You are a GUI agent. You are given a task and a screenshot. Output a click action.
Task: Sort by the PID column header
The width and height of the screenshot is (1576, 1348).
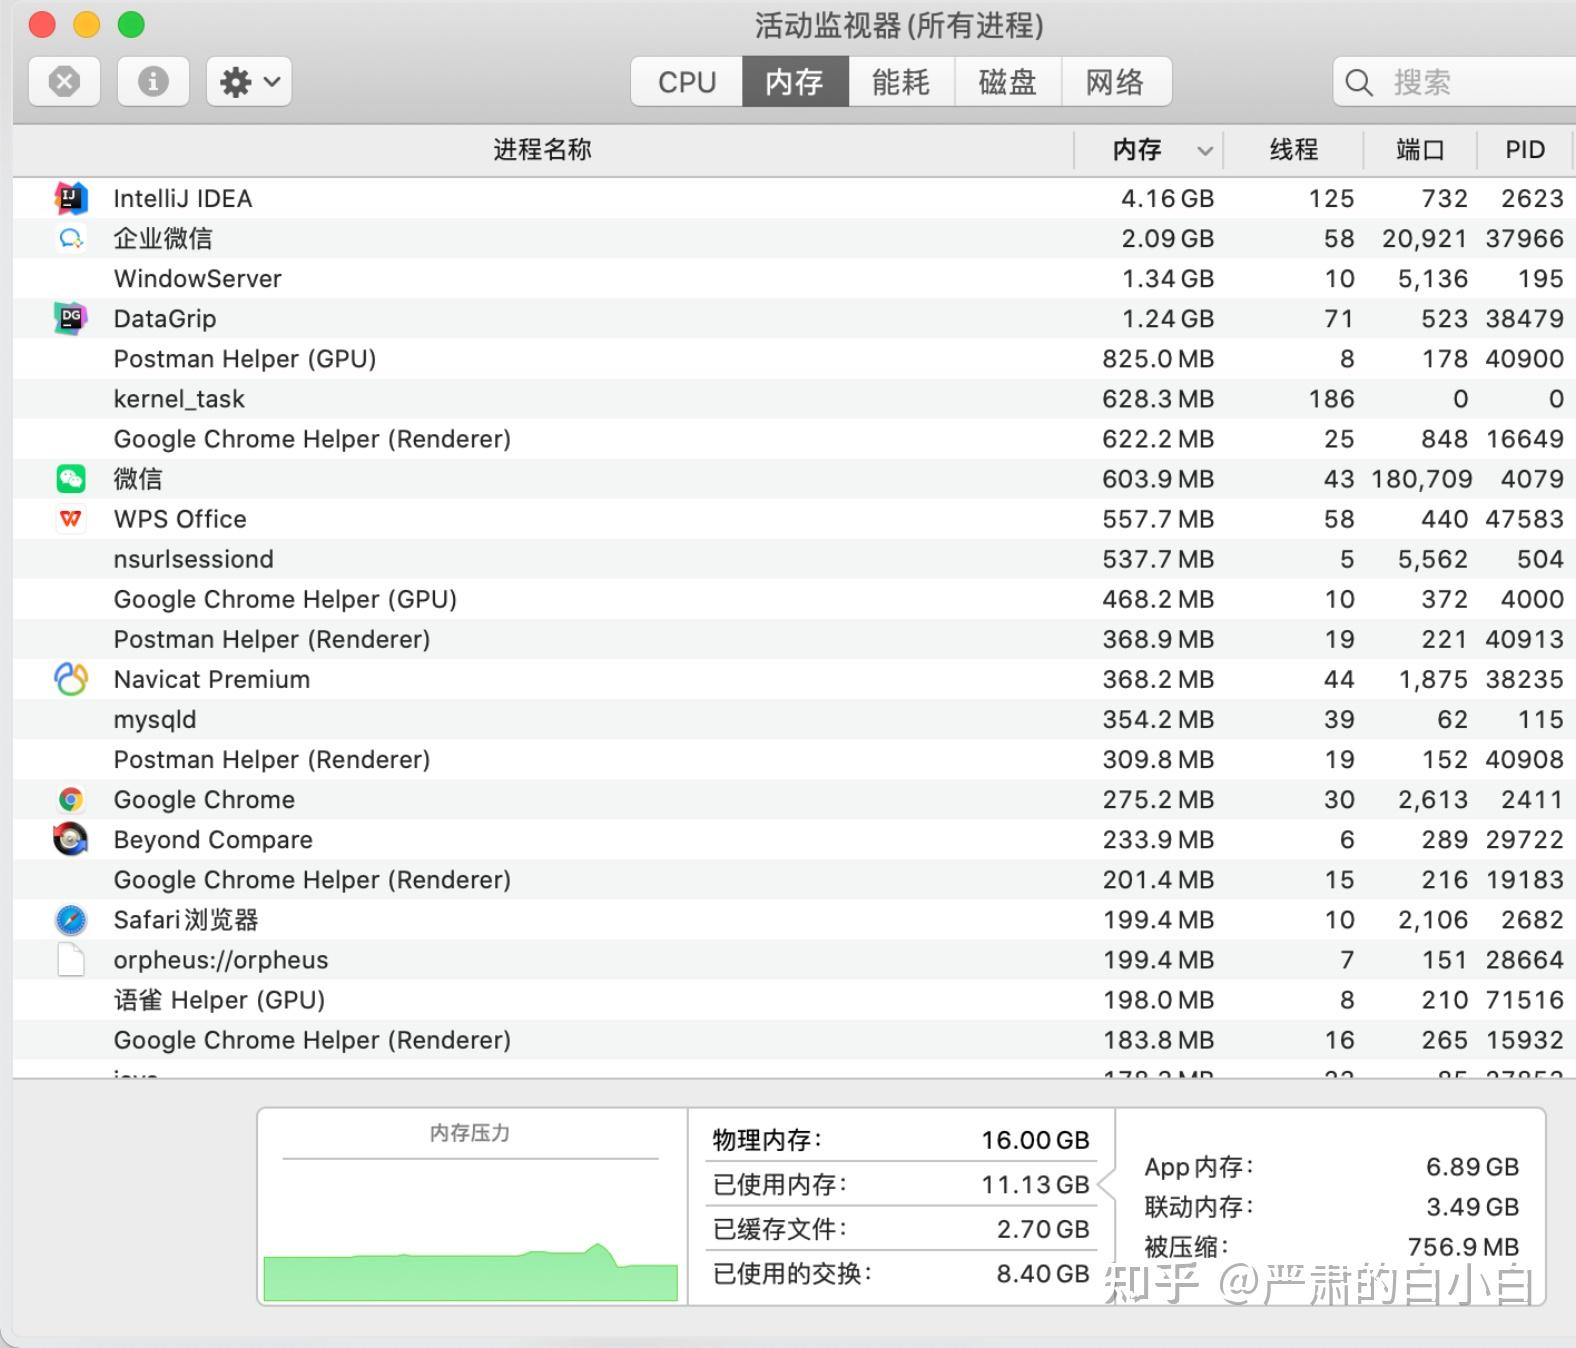coord(1525,150)
